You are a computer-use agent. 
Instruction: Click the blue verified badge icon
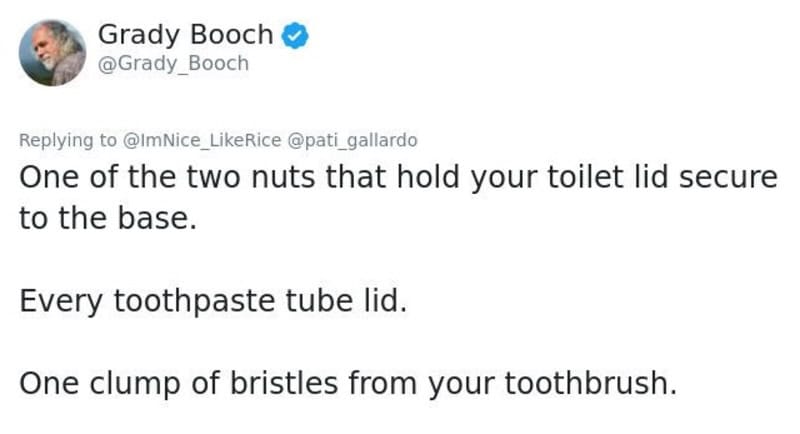294,35
